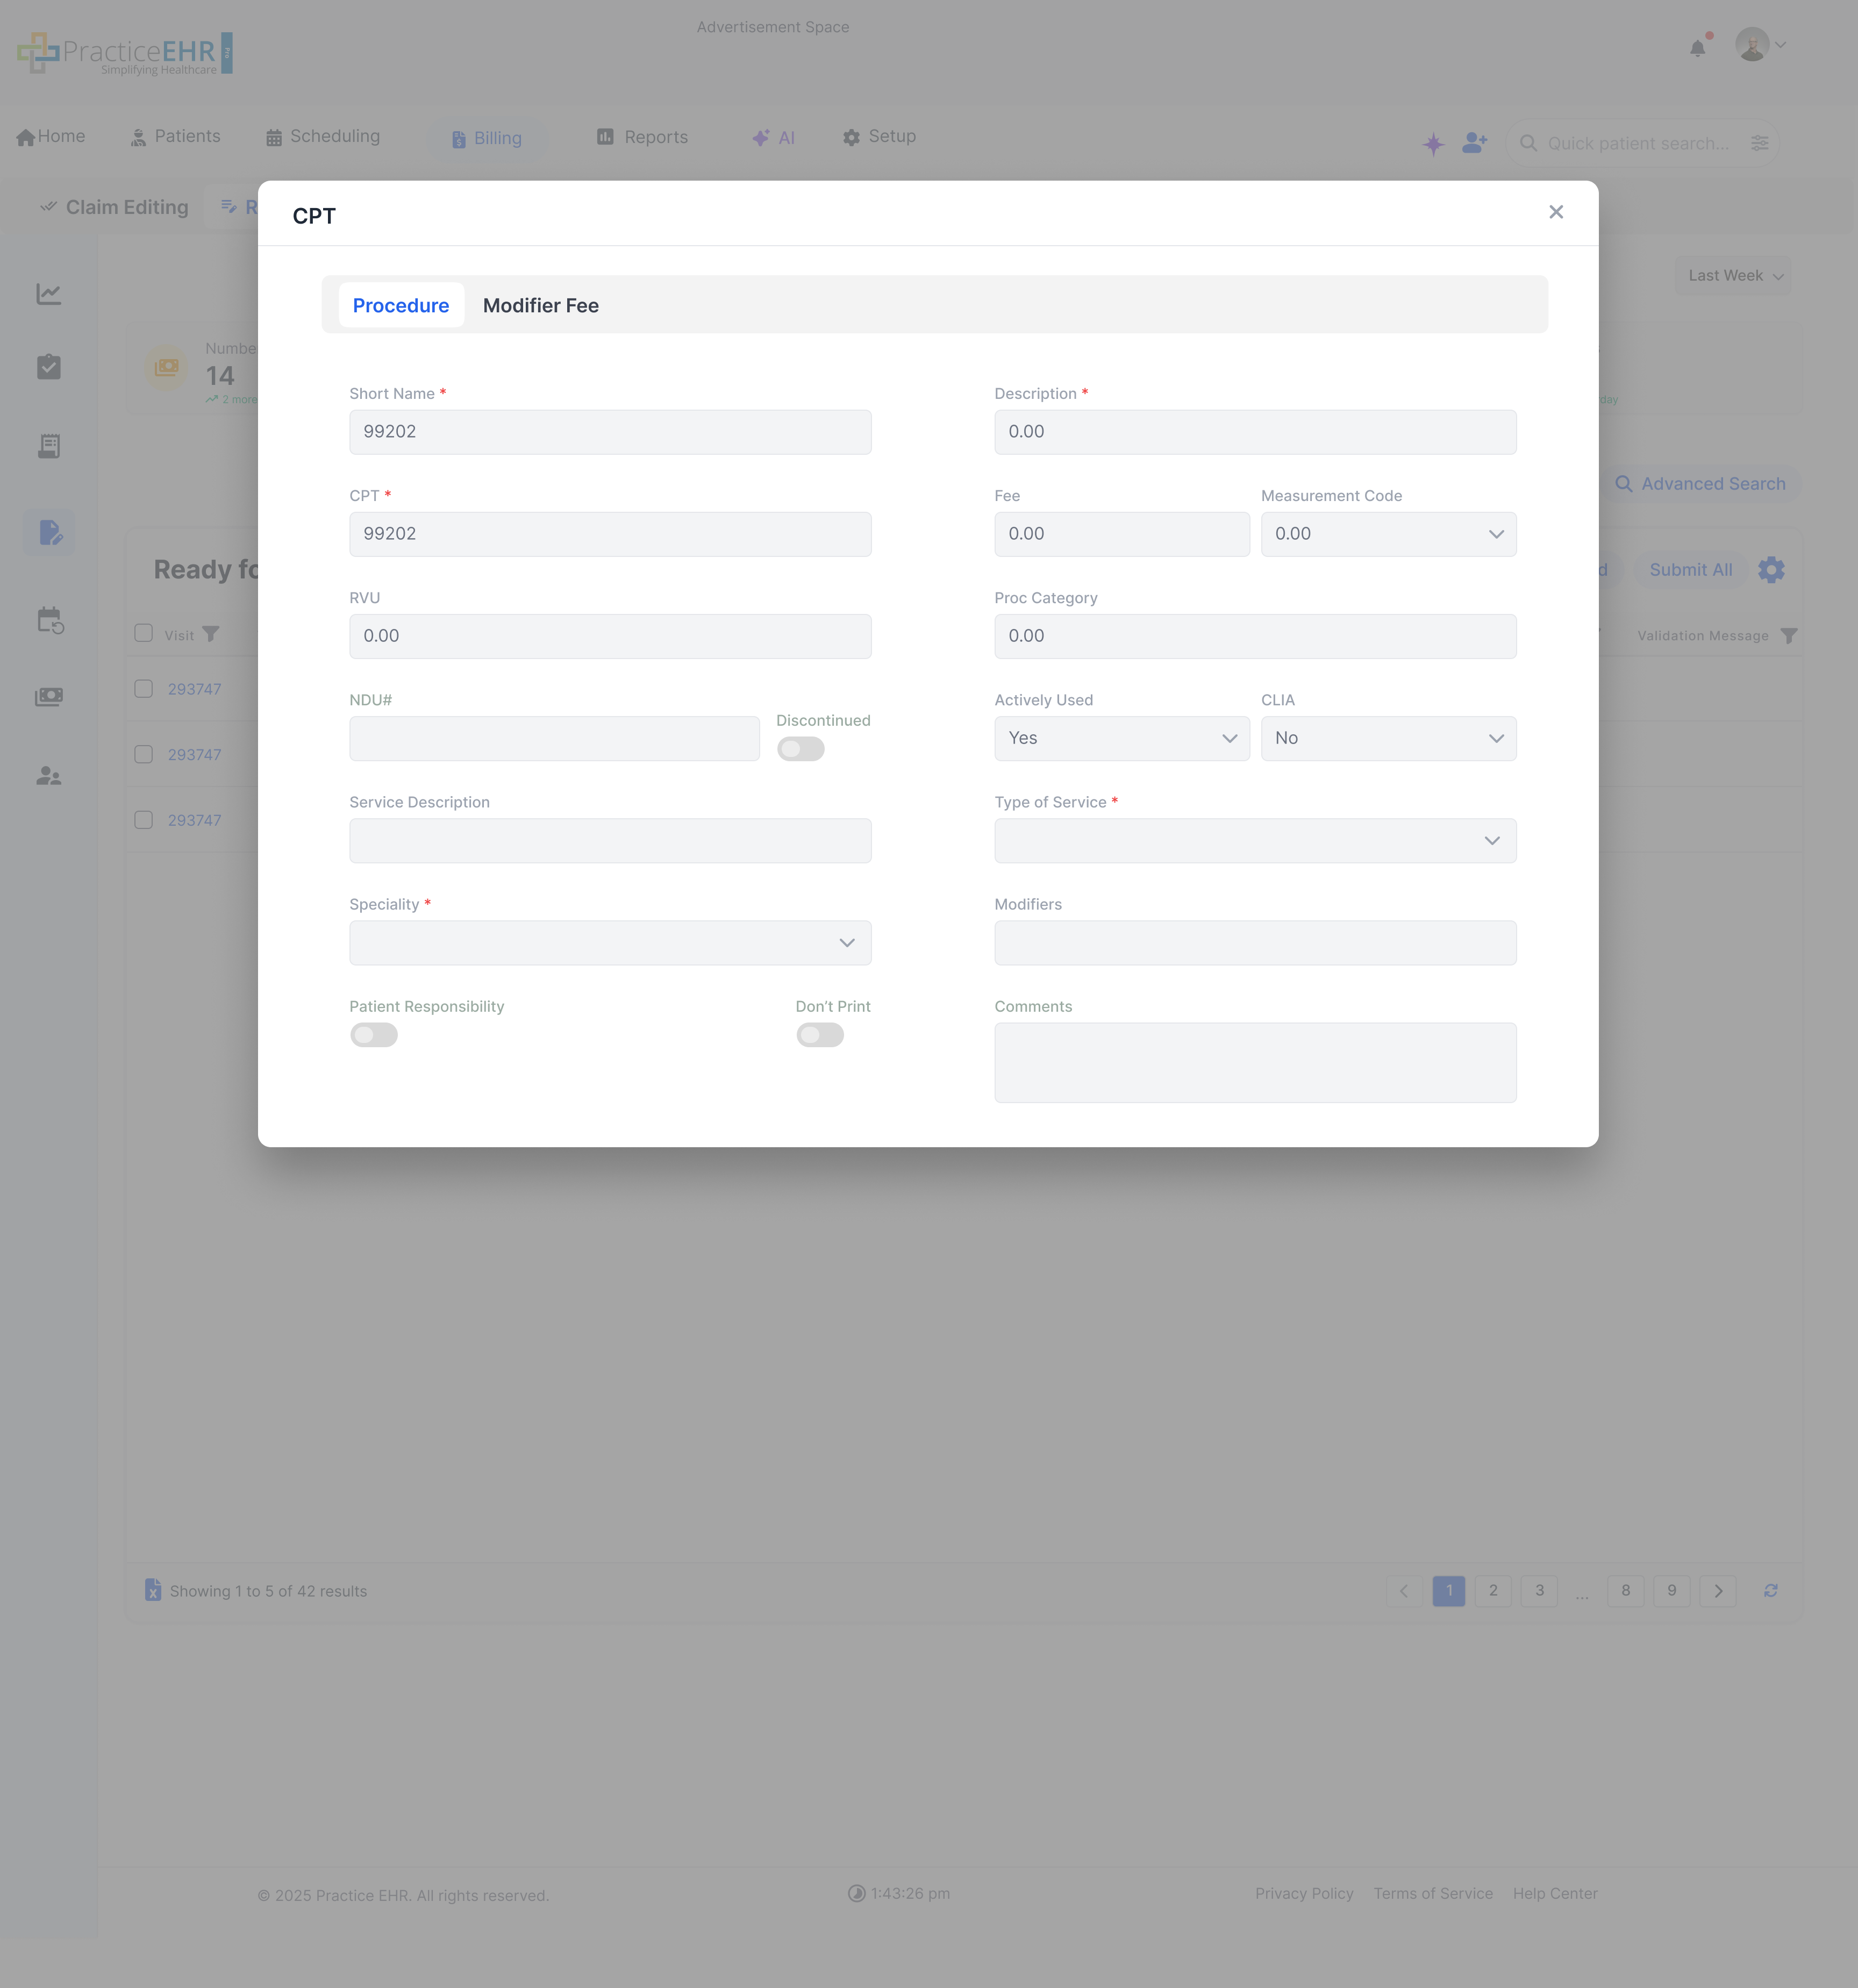Enable the Patient Responsibility toggle

click(x=374, y=1035)
